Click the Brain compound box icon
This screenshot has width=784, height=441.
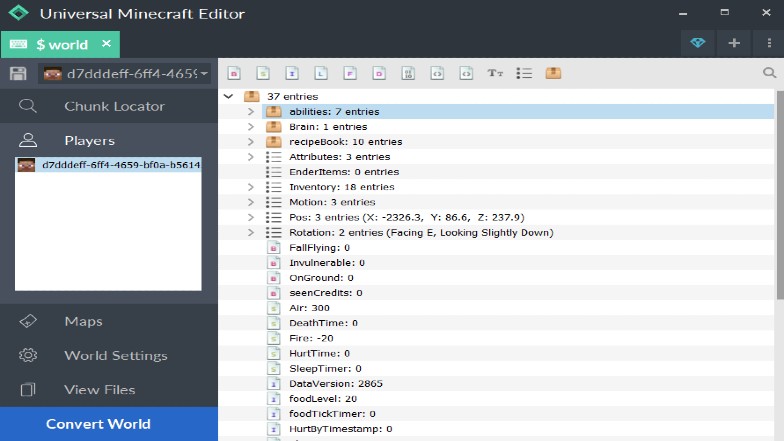click(x=274, y=126)
